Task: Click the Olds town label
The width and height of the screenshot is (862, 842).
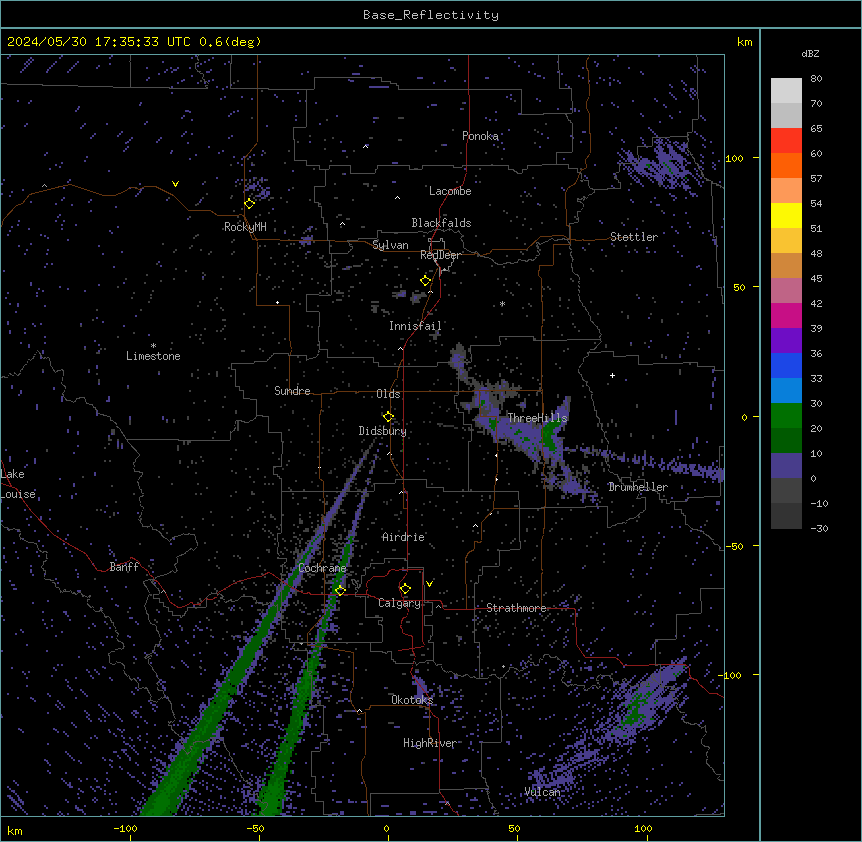Action: (388, 394)
